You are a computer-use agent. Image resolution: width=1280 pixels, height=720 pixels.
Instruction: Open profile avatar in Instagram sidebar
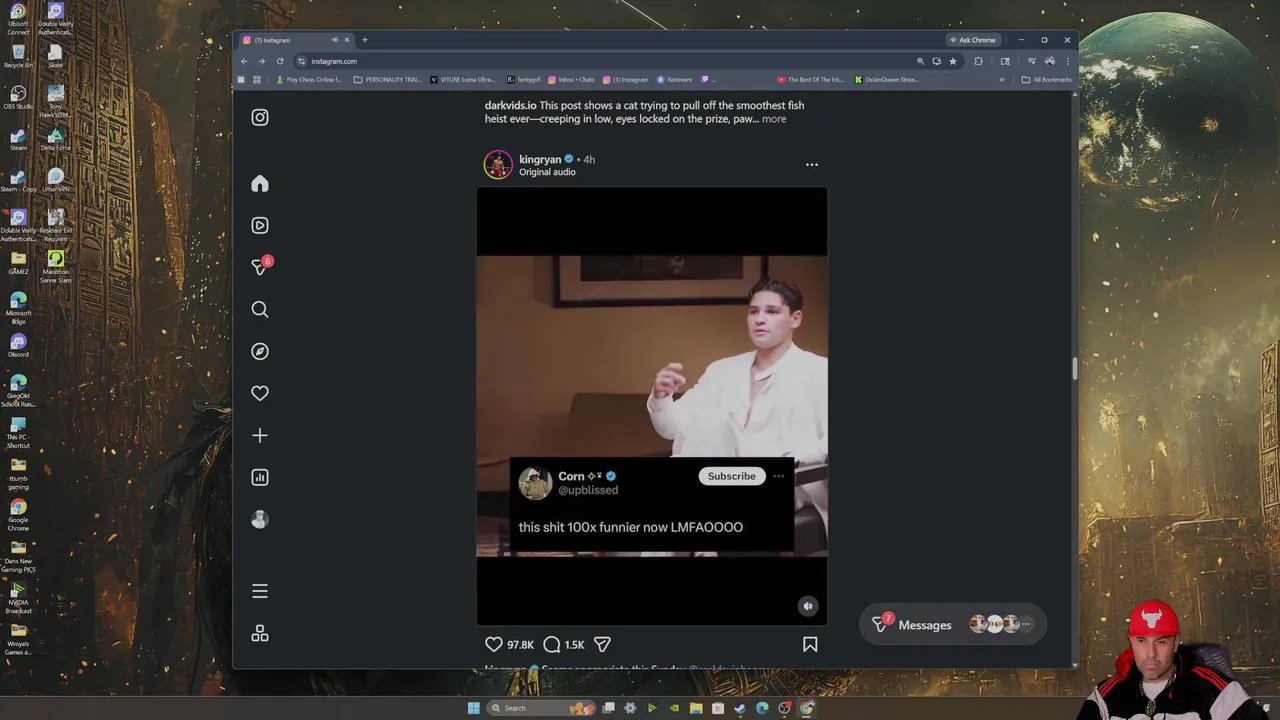pos(260,520)
